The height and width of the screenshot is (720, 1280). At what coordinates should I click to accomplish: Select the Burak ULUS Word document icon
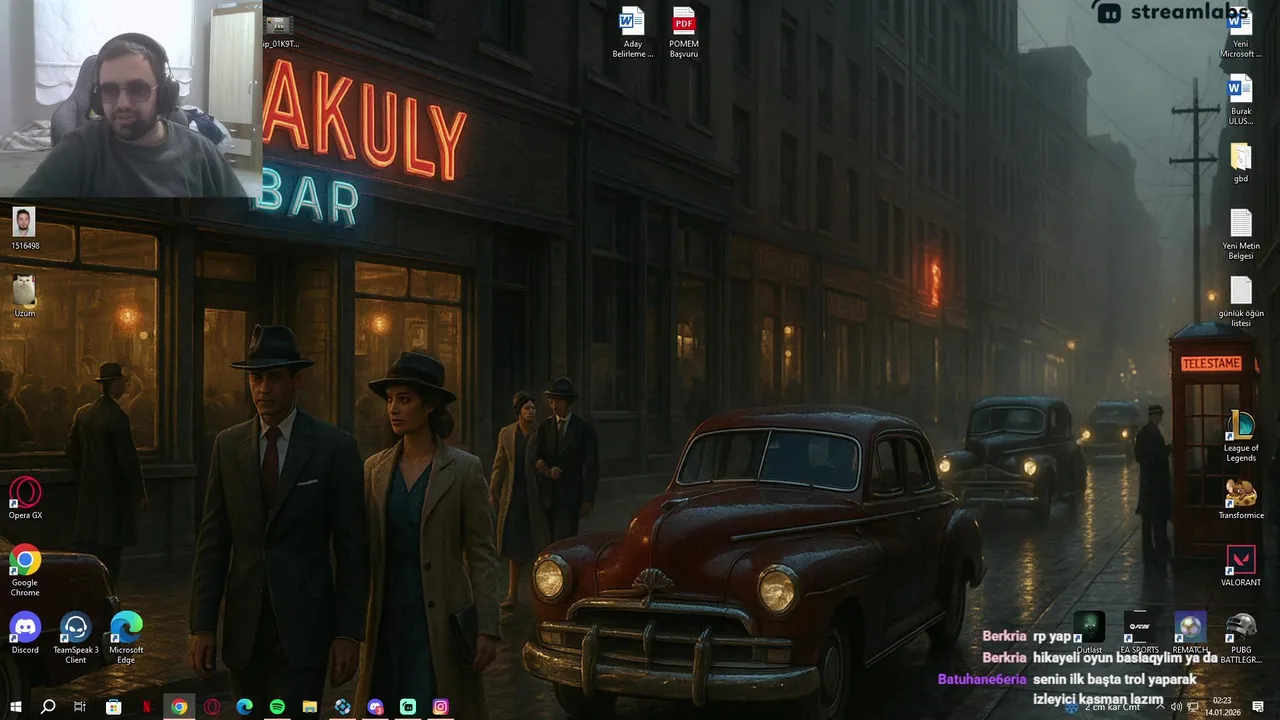[1240, 100]
